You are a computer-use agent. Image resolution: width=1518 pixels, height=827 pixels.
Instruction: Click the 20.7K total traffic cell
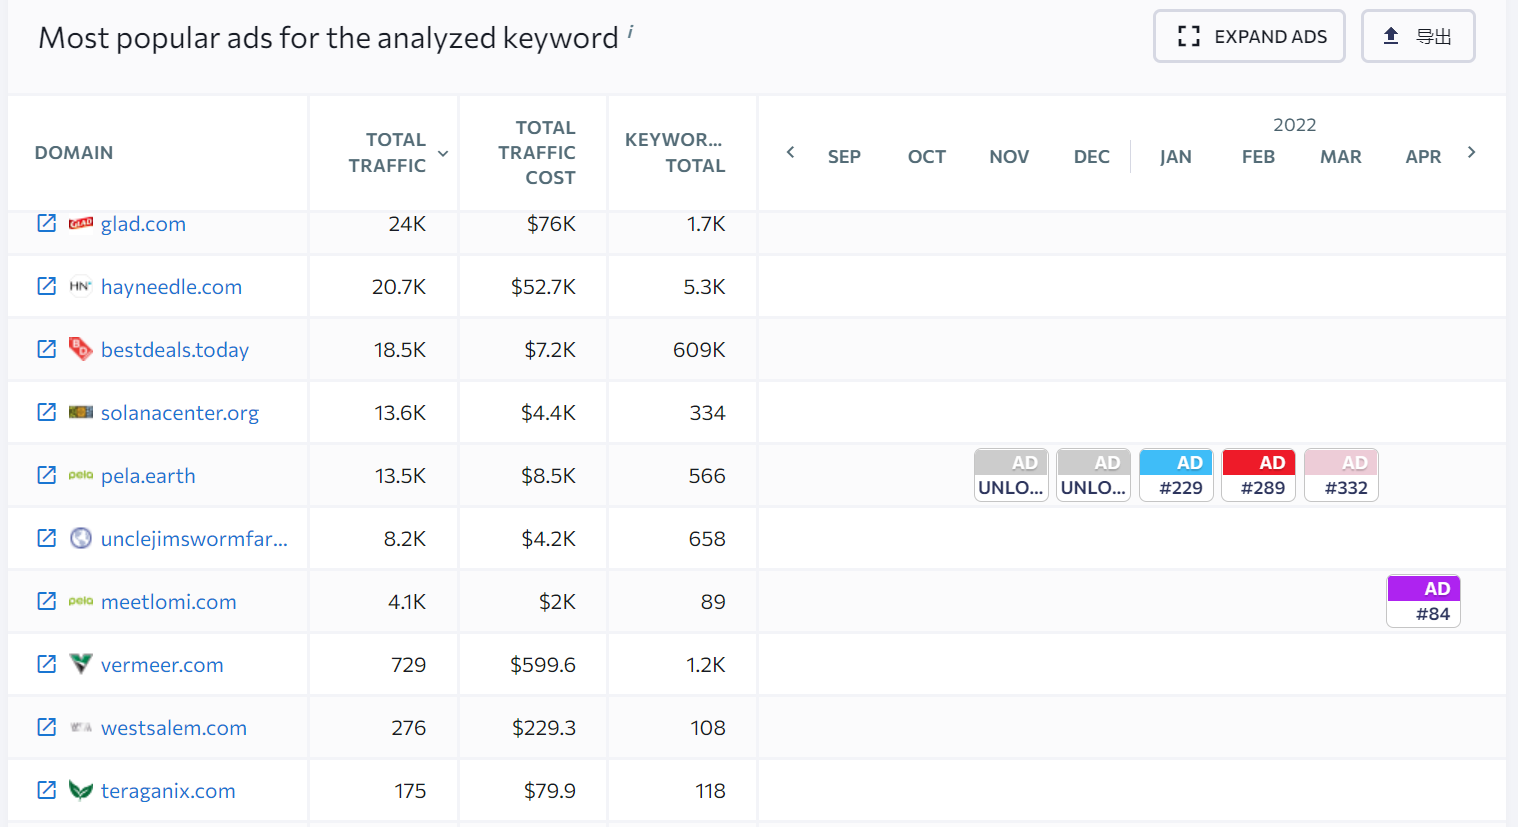point(399,287)
